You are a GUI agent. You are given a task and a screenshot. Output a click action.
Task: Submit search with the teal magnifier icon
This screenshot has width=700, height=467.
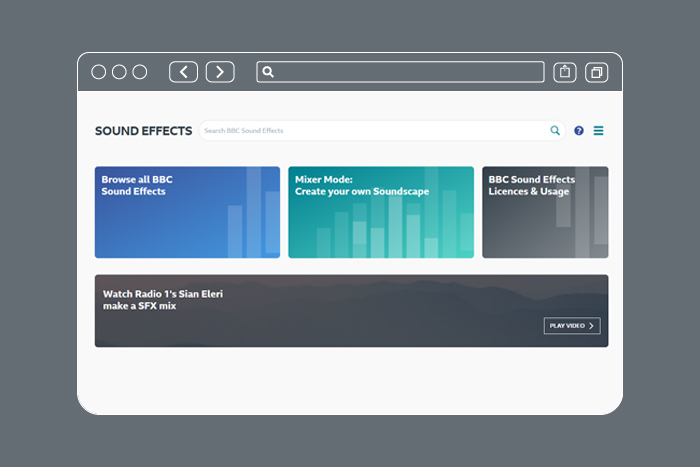[x=555, y=131]
